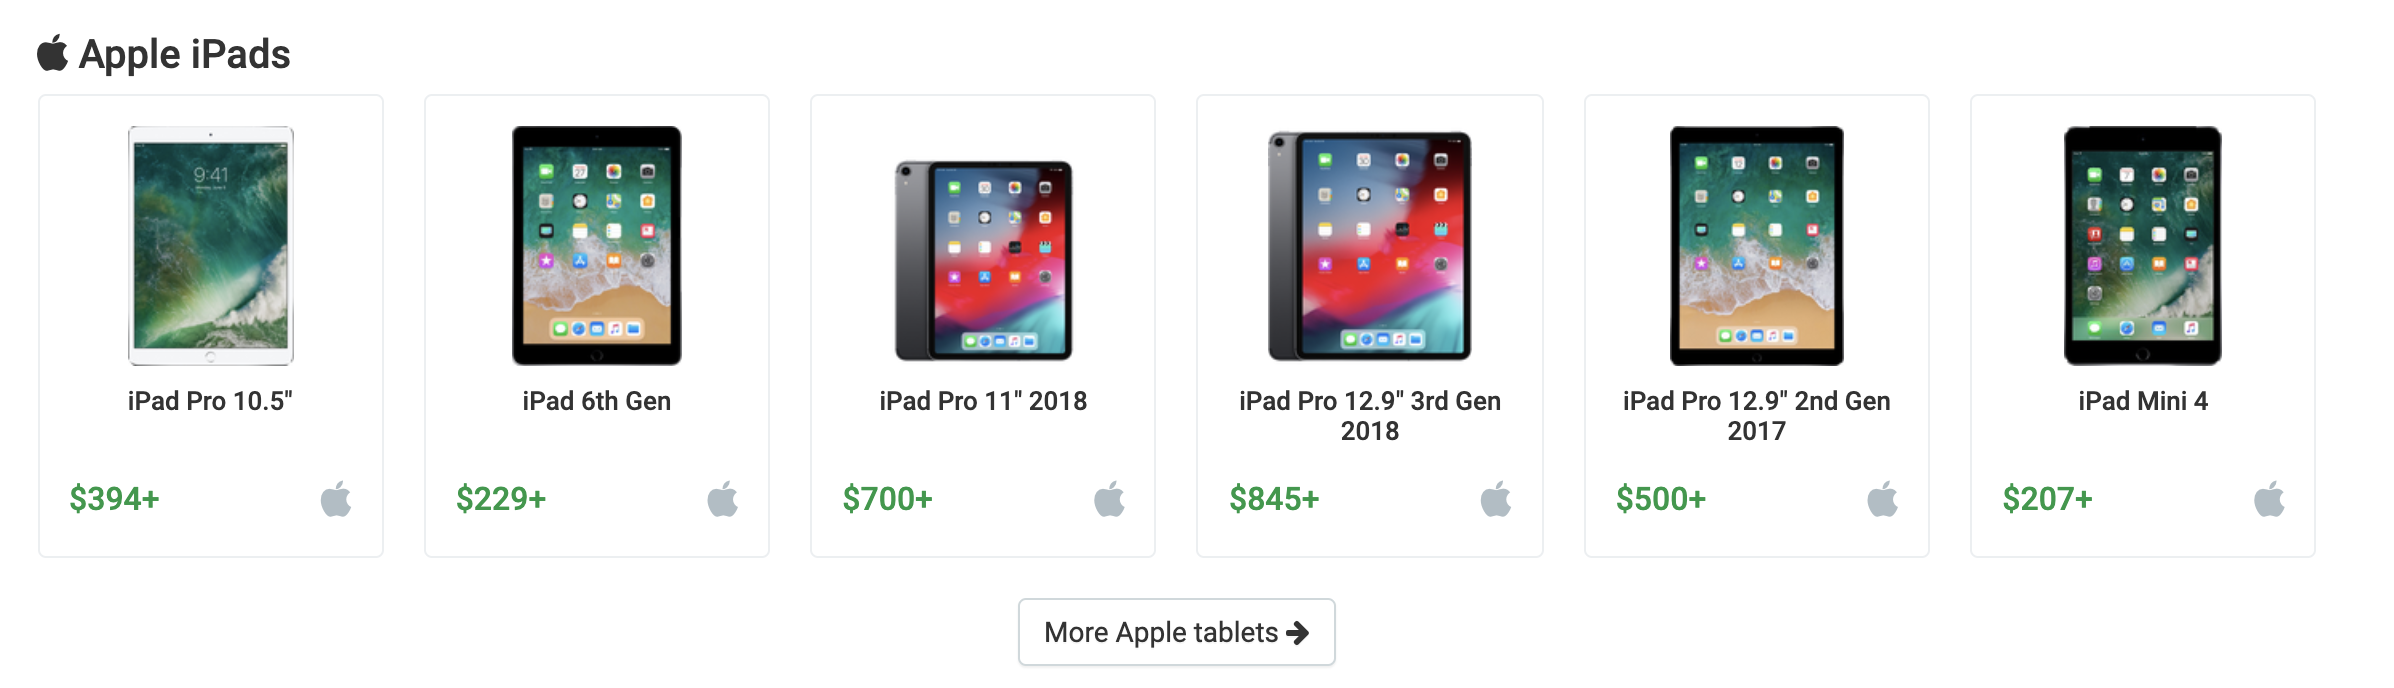Select the iPad Mini 4 title link
This screenshot has width=2394, height=688.
[x=2143, y=401]
